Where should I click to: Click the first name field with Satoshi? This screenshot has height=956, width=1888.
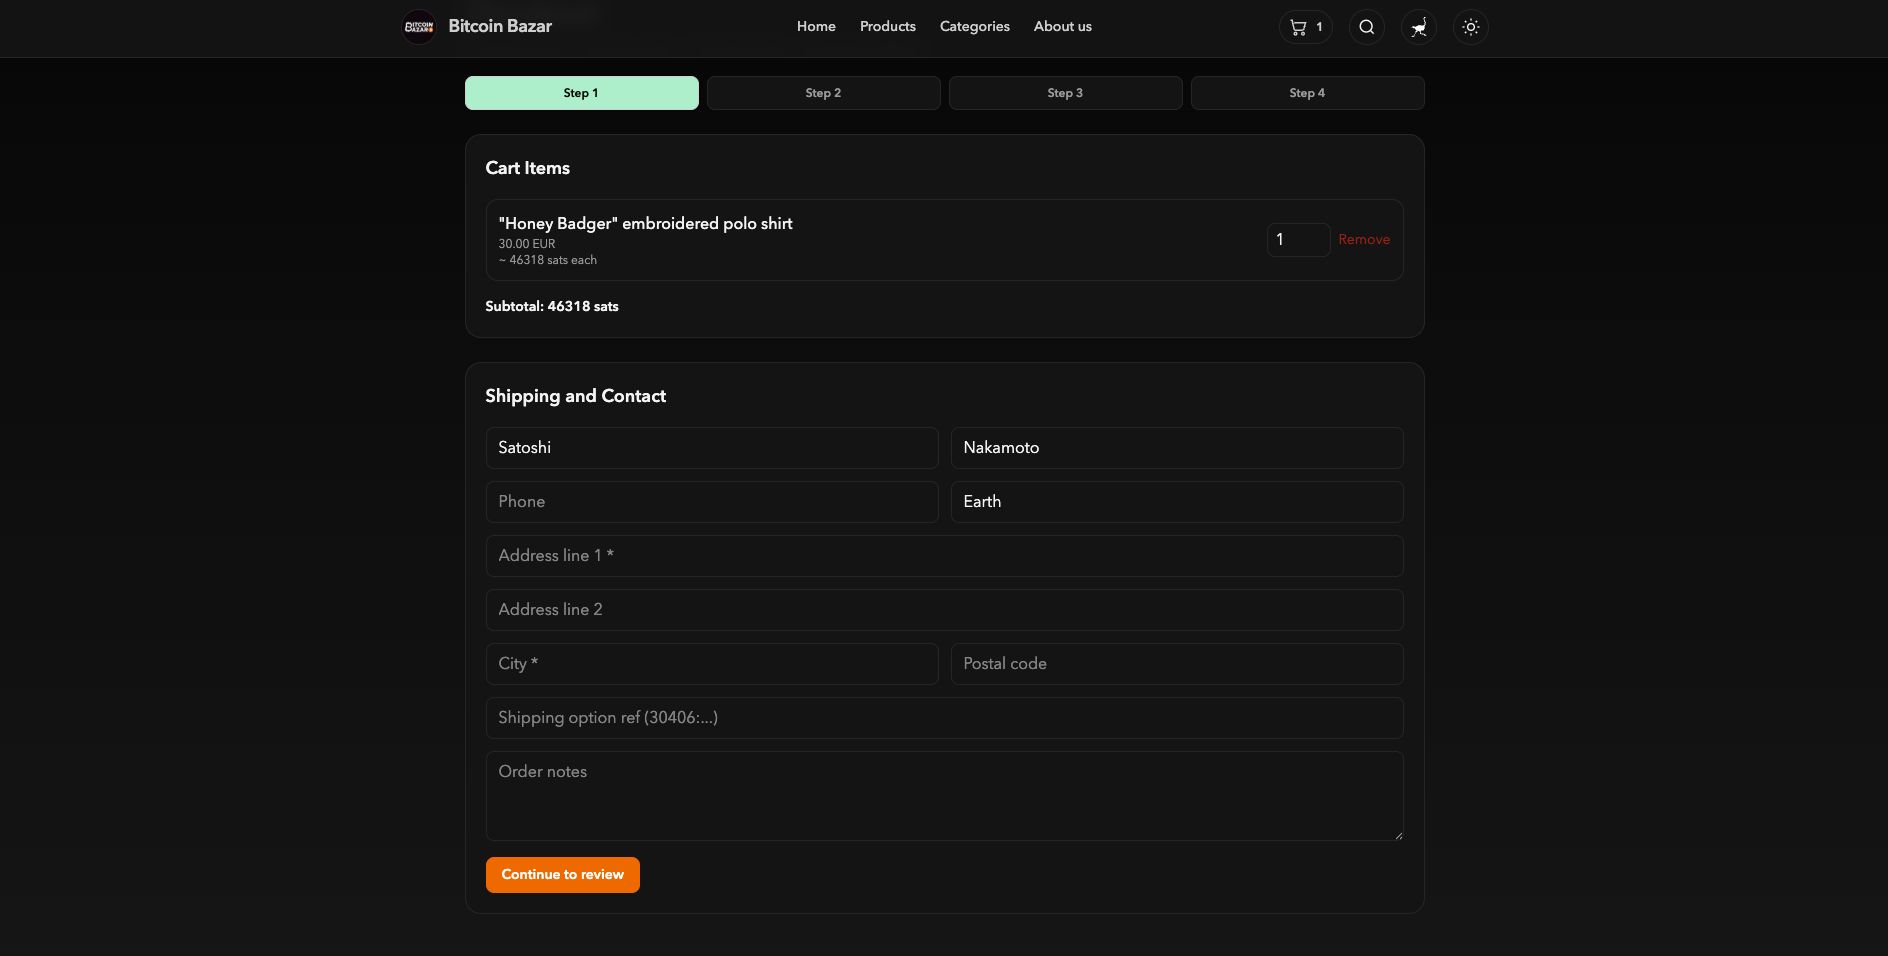point(712,448)
